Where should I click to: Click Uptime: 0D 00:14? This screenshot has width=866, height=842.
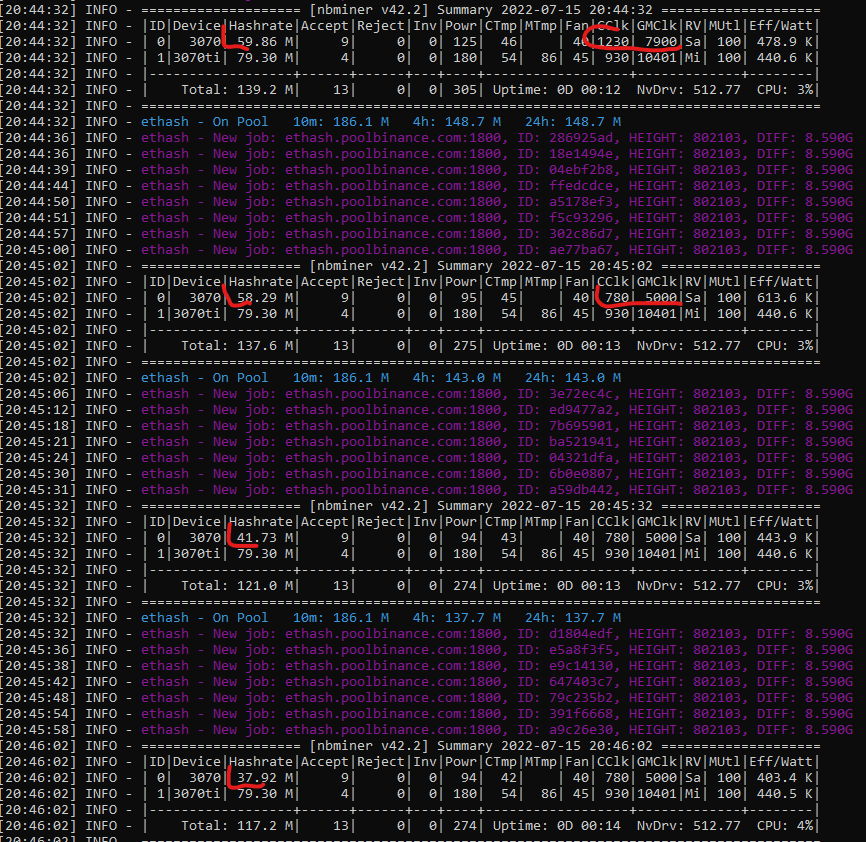(x=557, y=826)
